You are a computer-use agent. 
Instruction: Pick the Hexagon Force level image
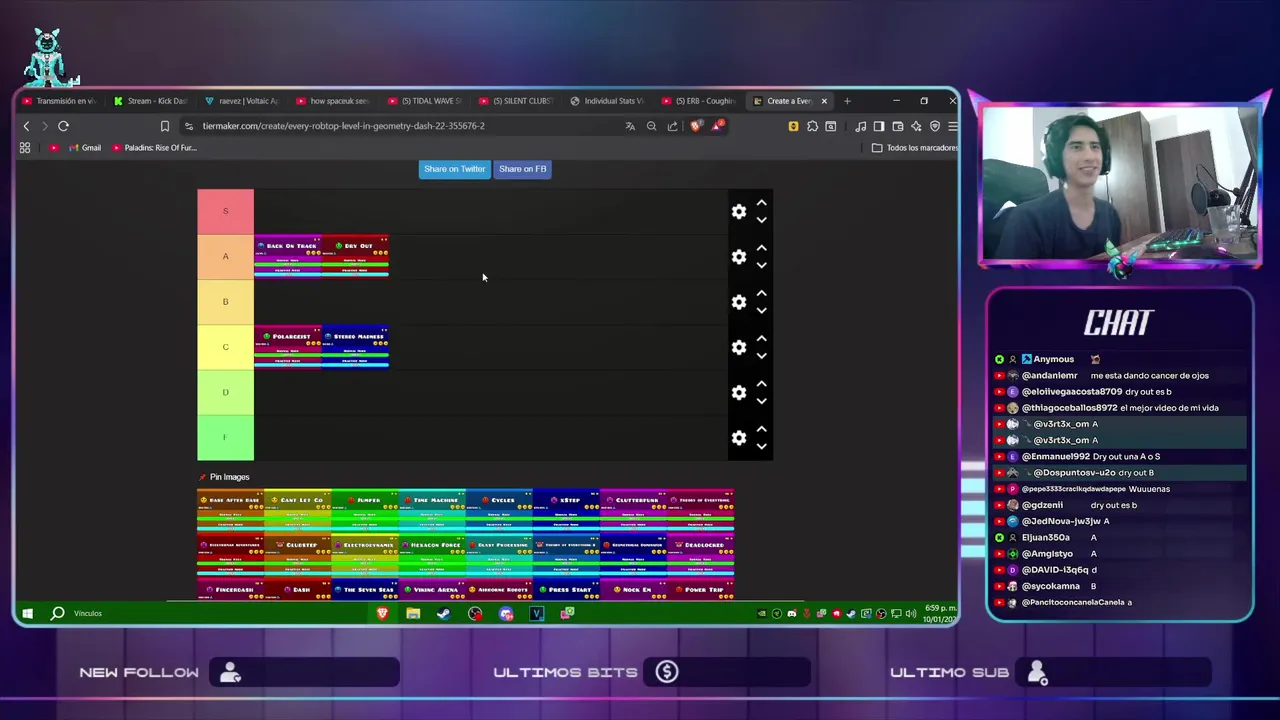(x=431, y=555)
